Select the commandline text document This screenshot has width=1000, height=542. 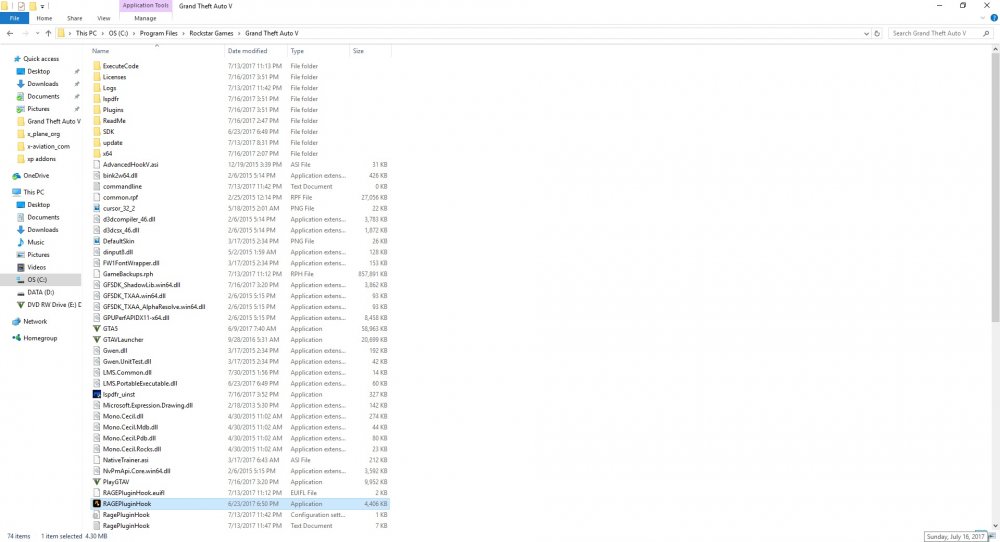122,186
